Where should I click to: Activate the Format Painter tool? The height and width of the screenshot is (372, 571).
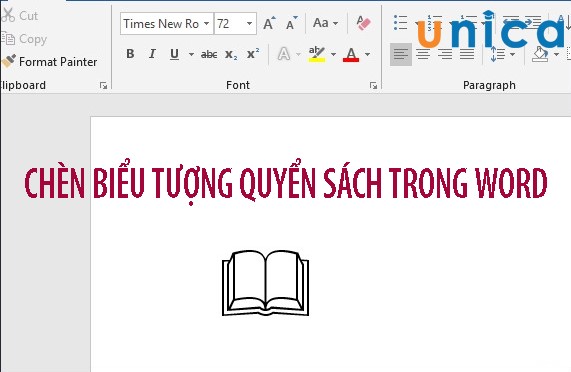pyautogui.click(x=50, y=62)
